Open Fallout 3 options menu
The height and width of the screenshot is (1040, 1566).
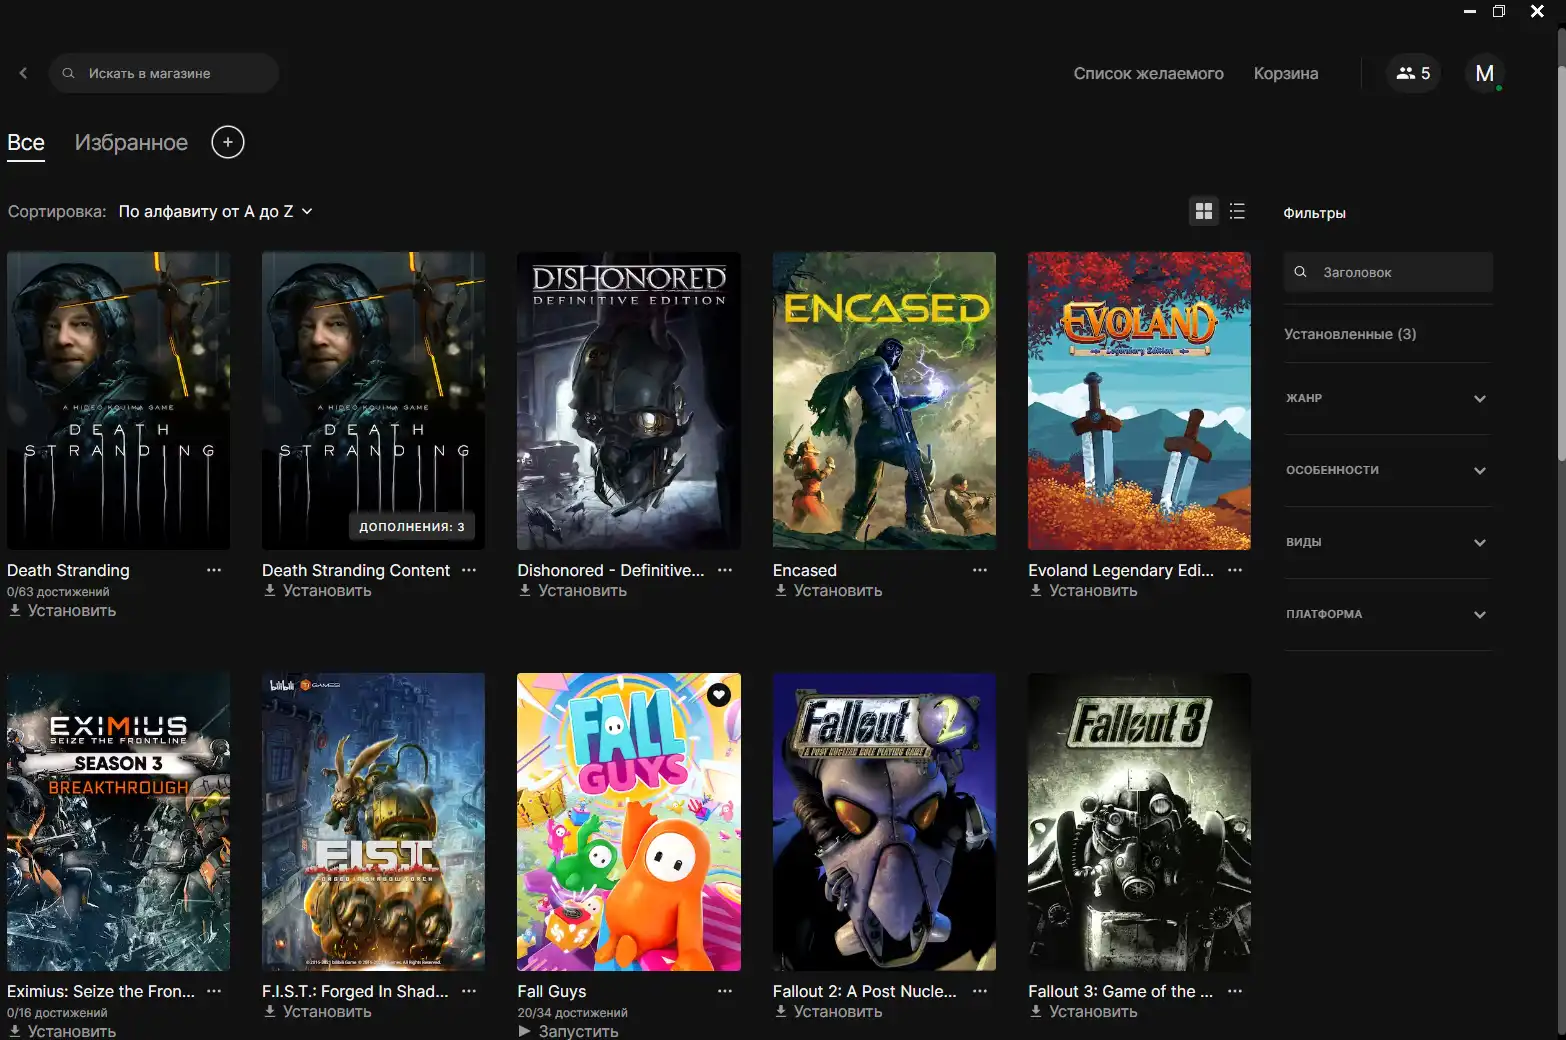1235,991
